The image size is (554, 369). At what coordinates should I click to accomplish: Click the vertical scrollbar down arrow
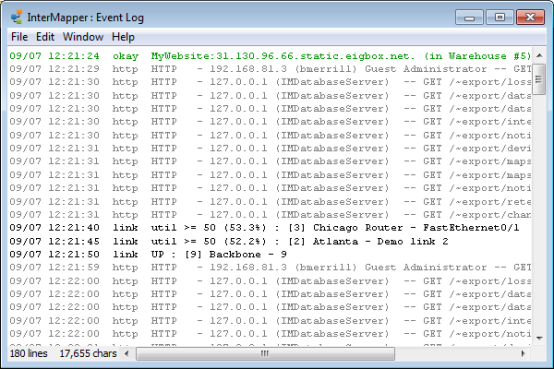(x=539, y=338)
